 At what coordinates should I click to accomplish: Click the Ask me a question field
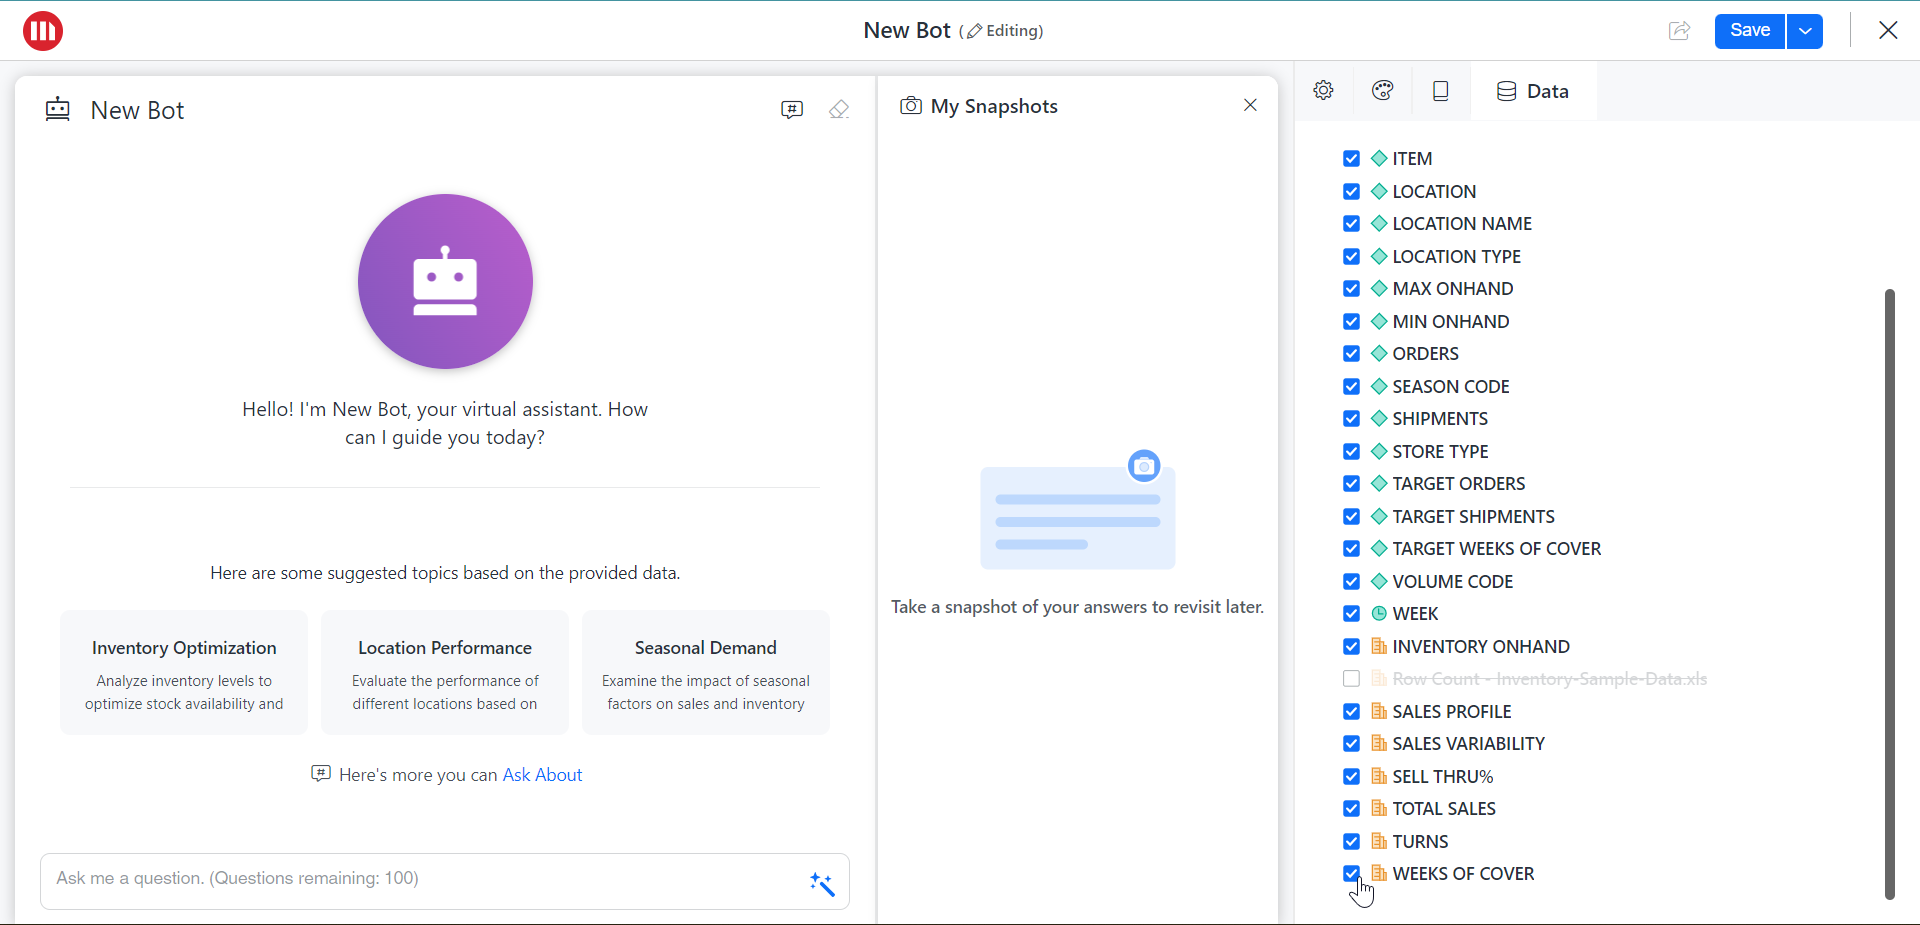(x=420, y=879)
